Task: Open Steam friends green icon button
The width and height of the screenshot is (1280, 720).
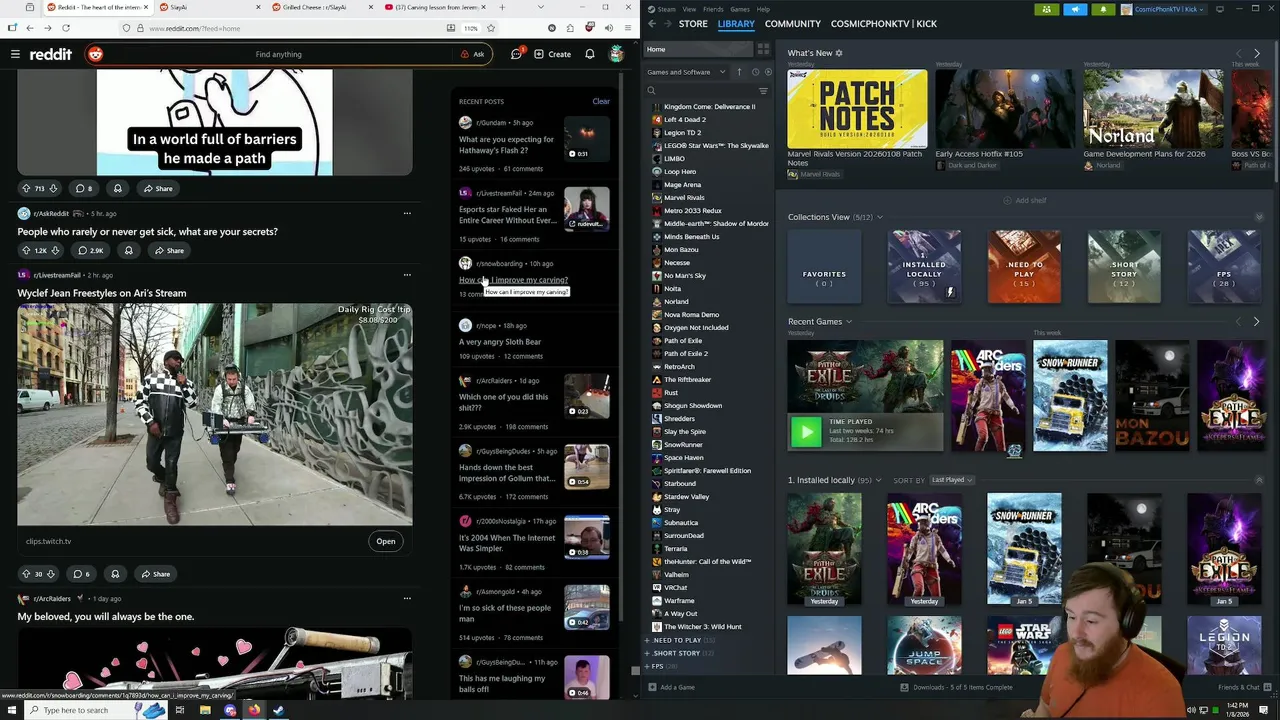Action: 1047,9
